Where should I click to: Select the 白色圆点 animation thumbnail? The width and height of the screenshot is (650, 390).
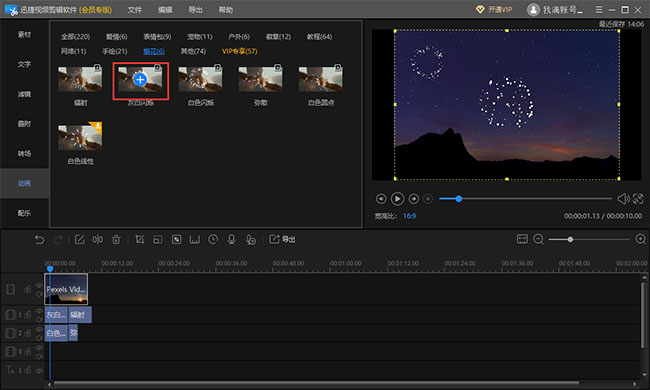[x=321, y=79]
